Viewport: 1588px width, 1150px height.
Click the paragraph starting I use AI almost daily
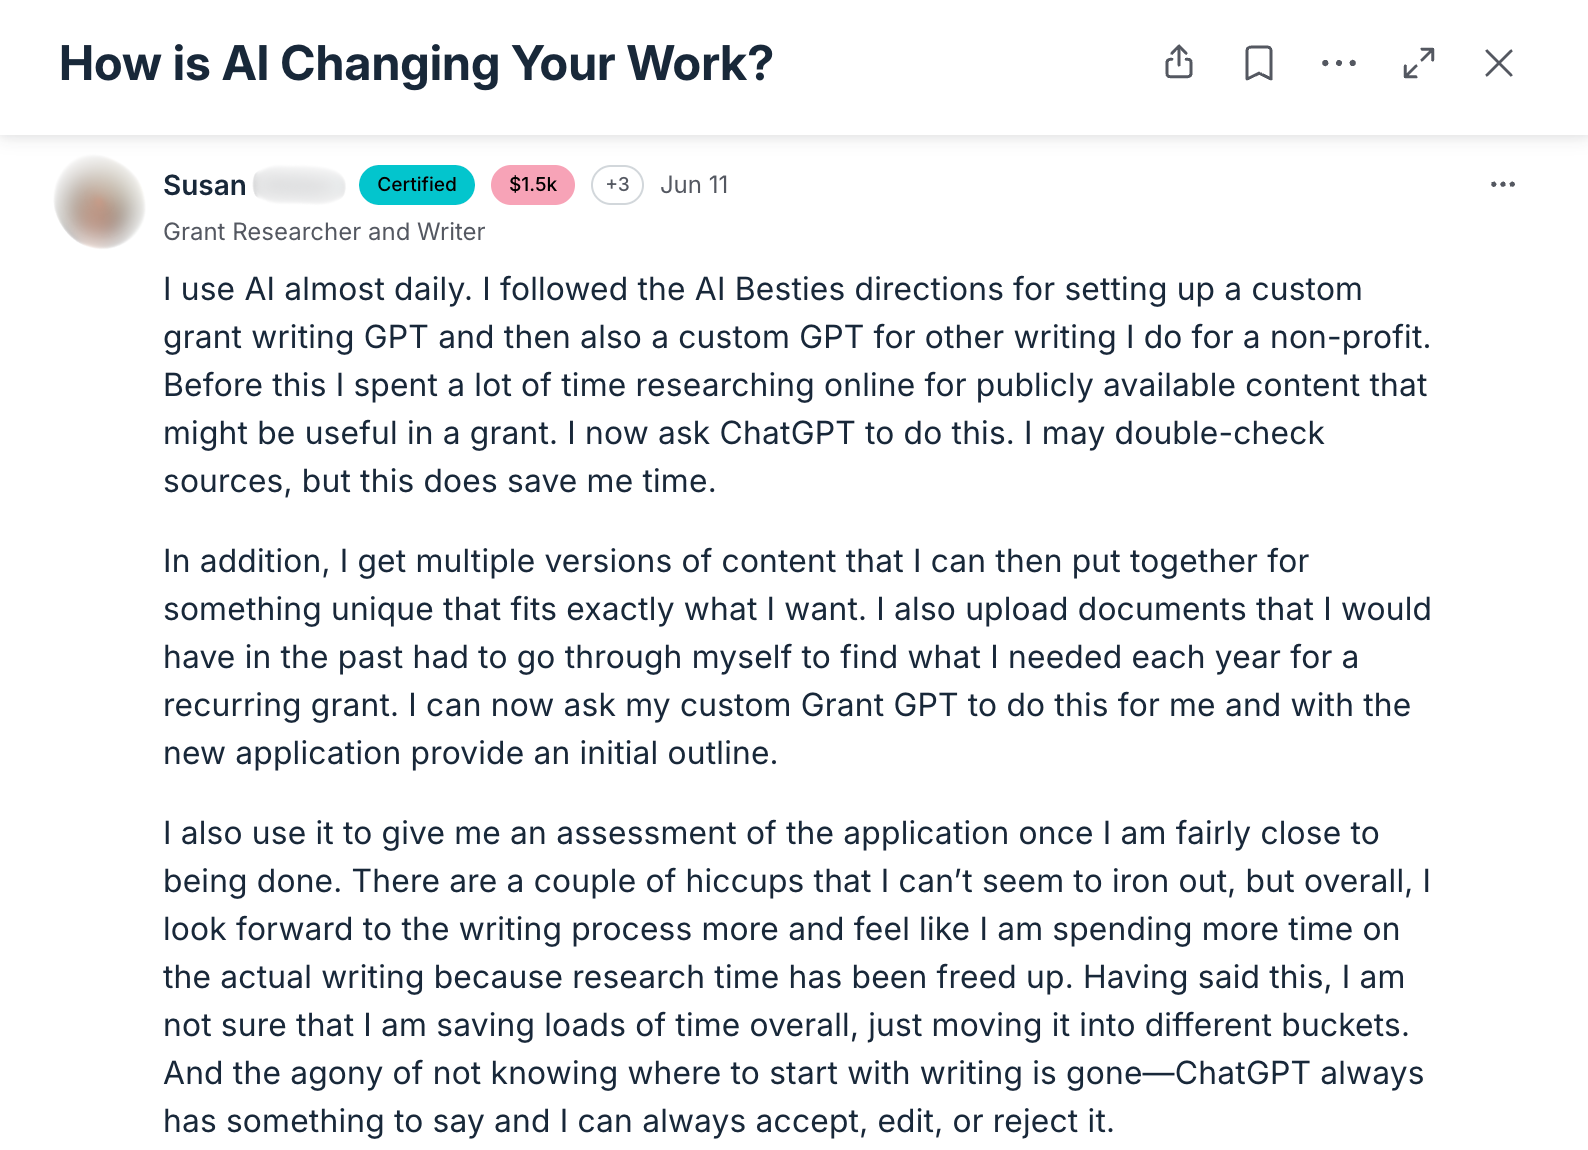coord(795,385)
